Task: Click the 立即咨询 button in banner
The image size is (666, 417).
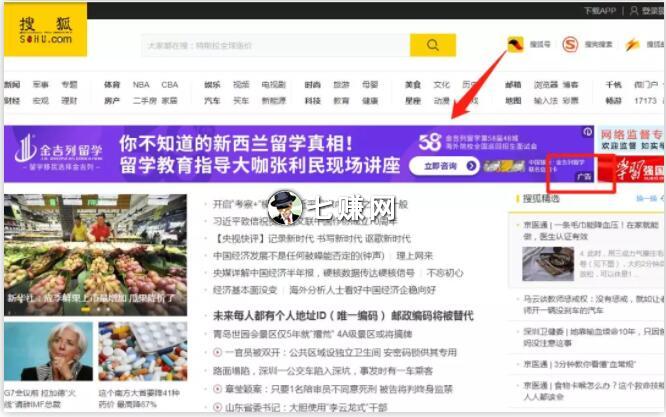Action: [444, 166]
